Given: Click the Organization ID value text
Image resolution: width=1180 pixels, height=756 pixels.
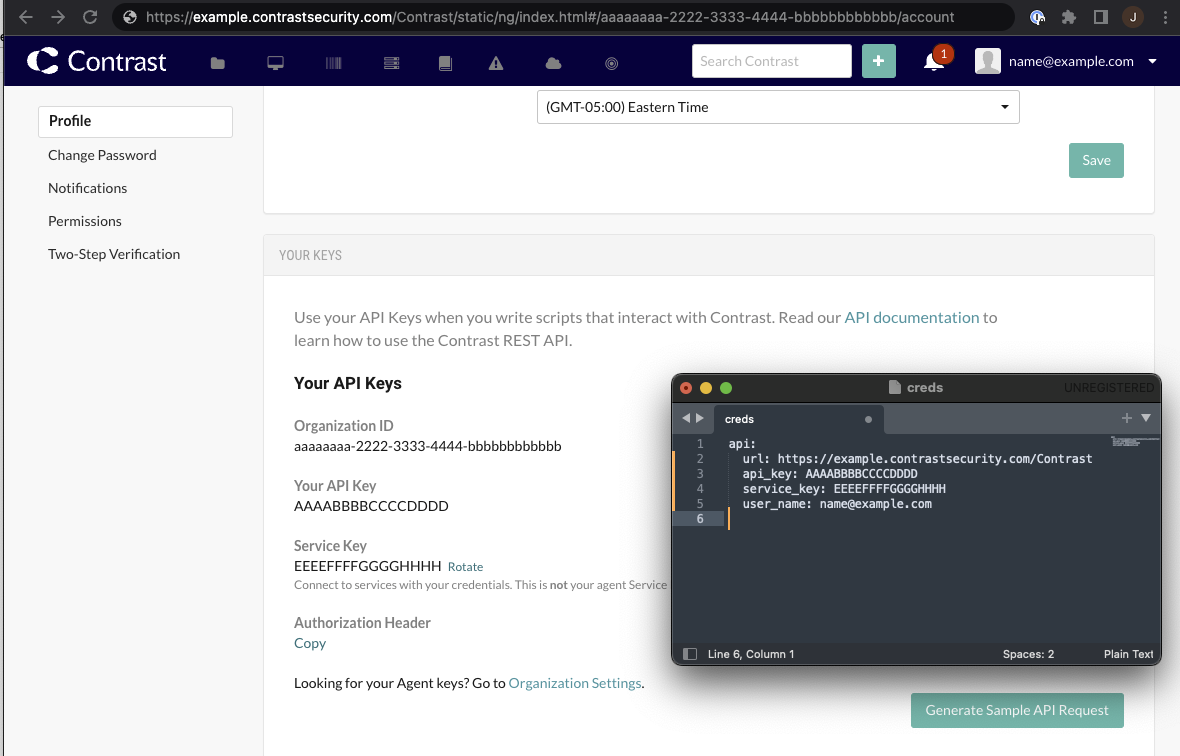Looking at the screenshot, I should 427,446.
